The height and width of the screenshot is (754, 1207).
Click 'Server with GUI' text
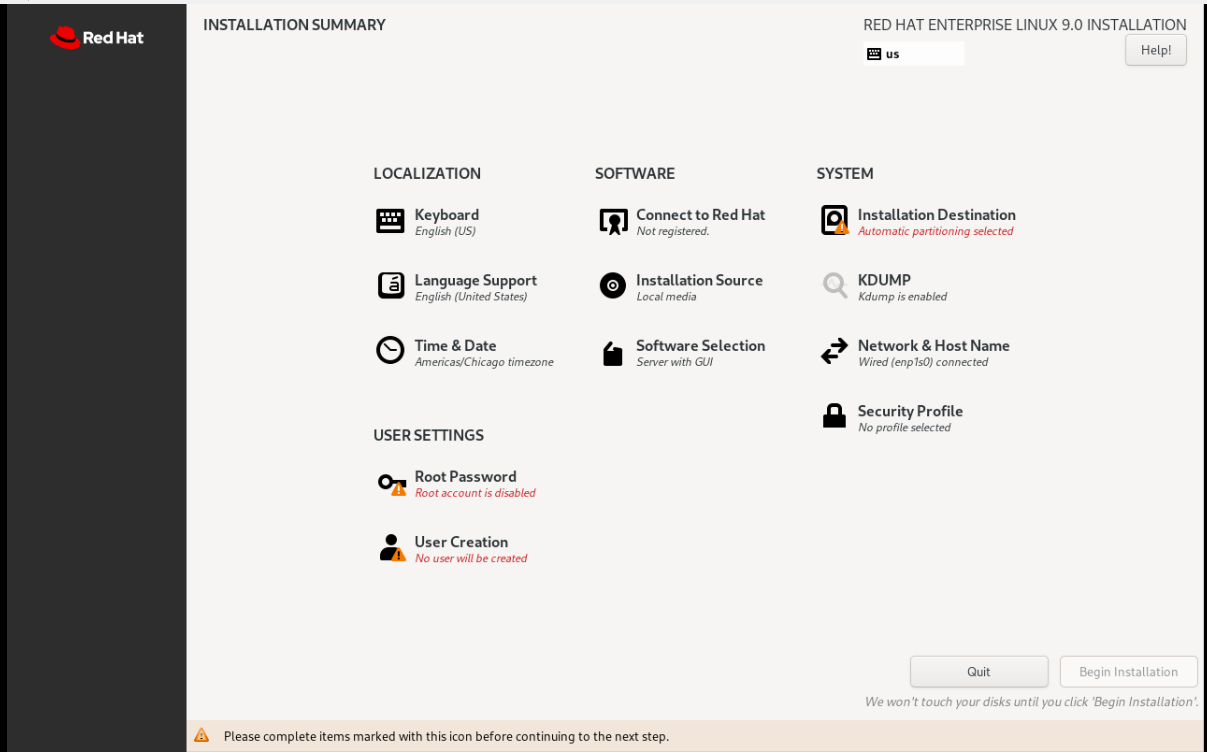674,362
